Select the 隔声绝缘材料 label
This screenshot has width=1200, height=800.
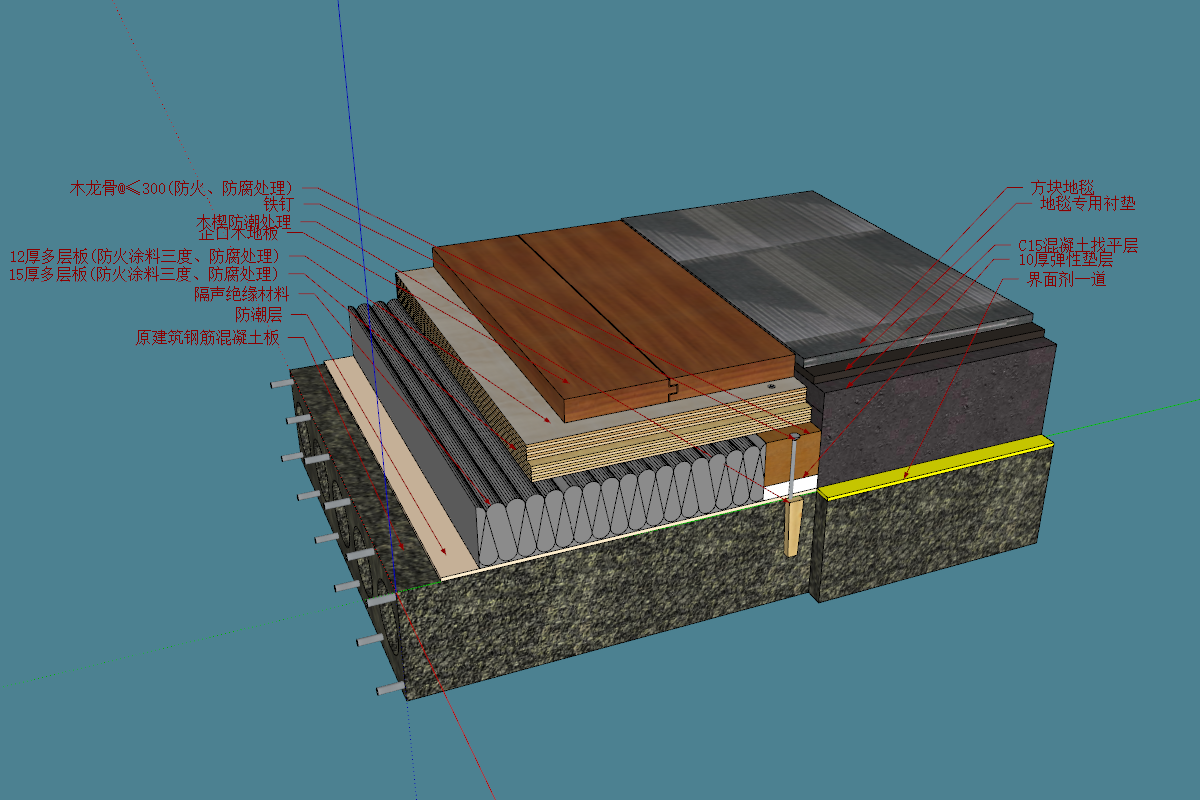[x=241, y=294]
